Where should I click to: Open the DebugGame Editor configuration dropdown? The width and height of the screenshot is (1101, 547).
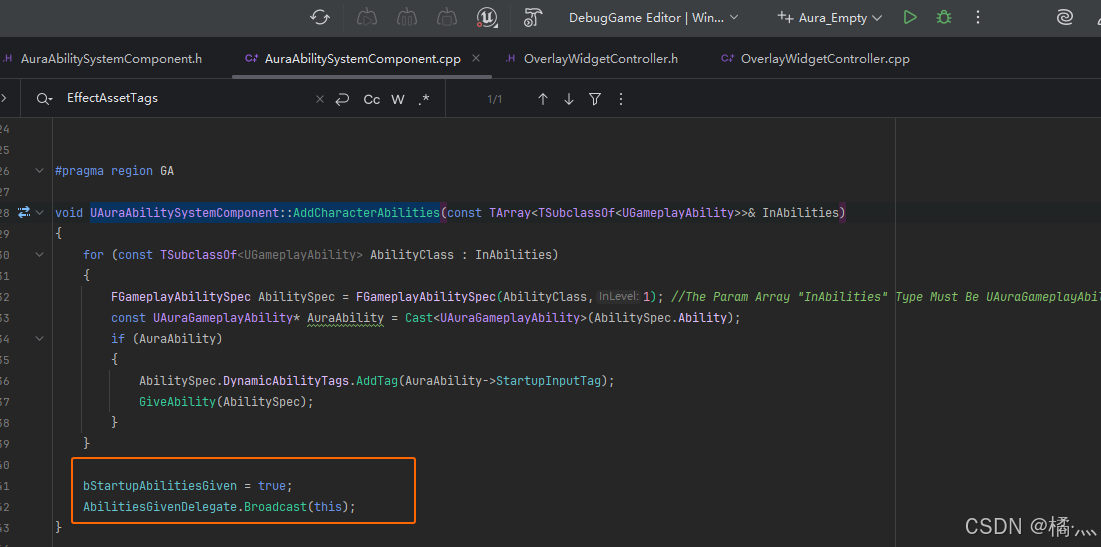[653, 18]
